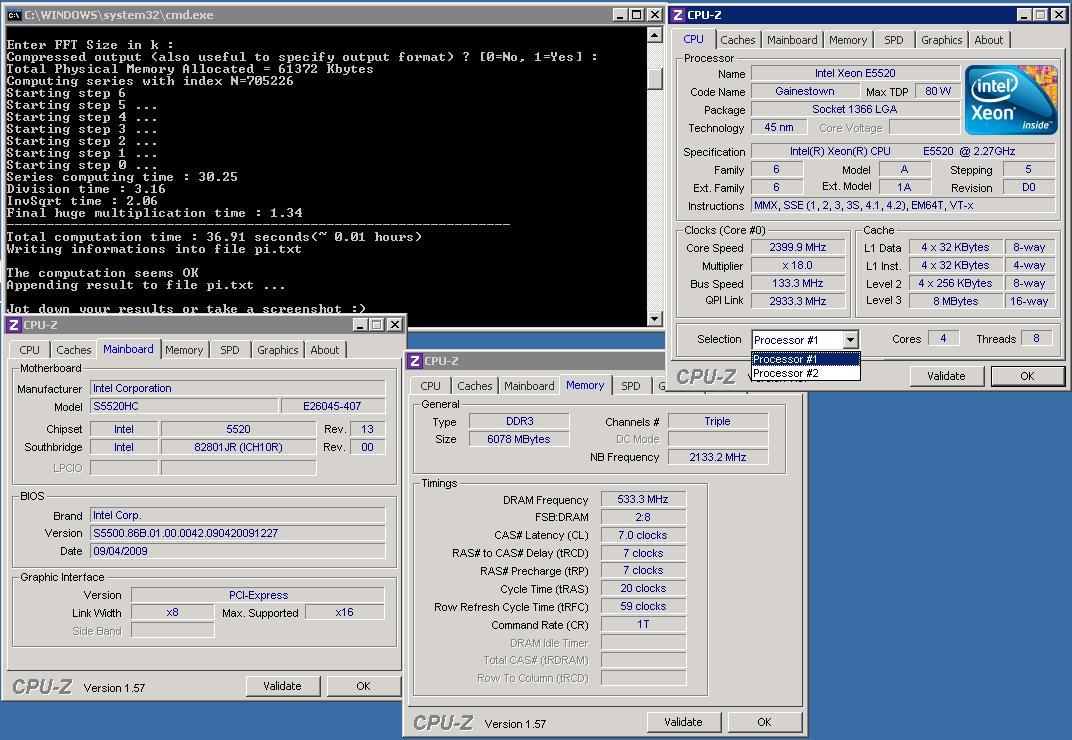Click Cycle Time tRAS value 20 clocks

(643, 588)
